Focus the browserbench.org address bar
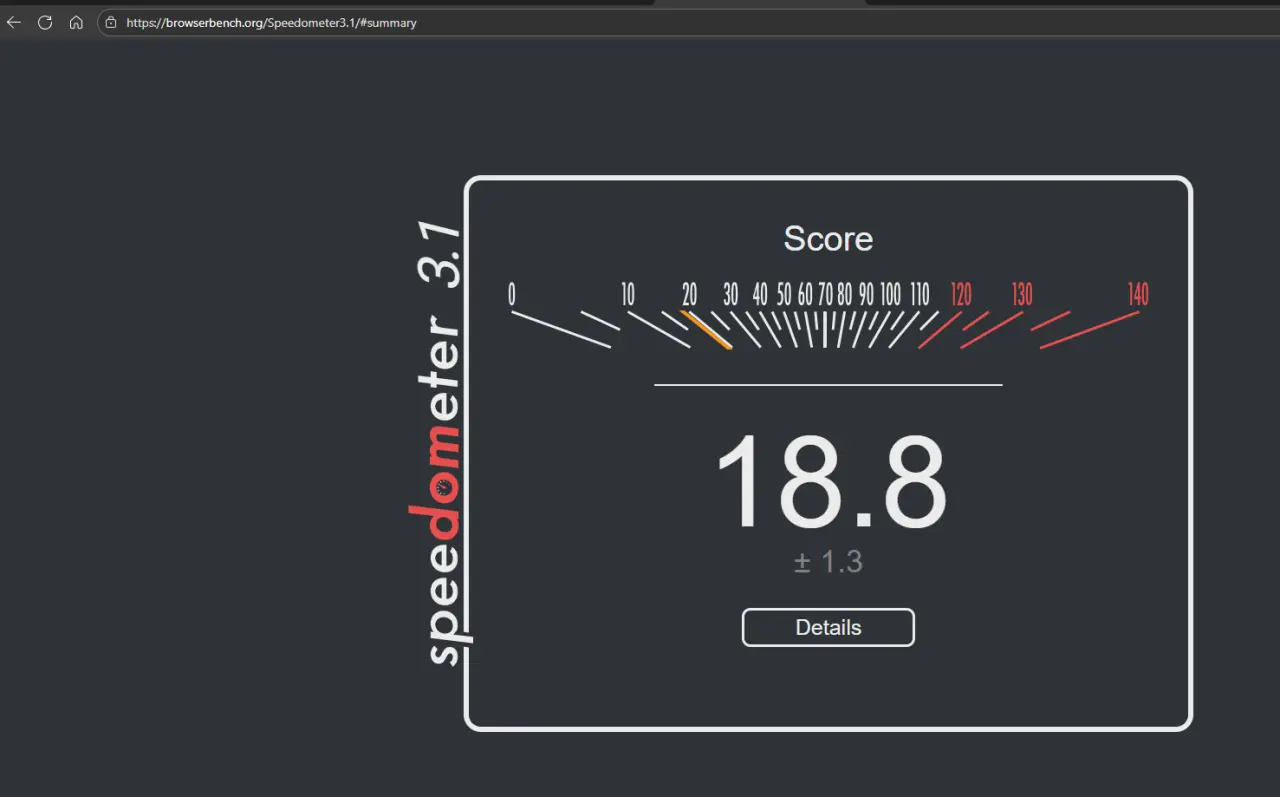The height and width of the screenshot is (797, 1280). 688,22
